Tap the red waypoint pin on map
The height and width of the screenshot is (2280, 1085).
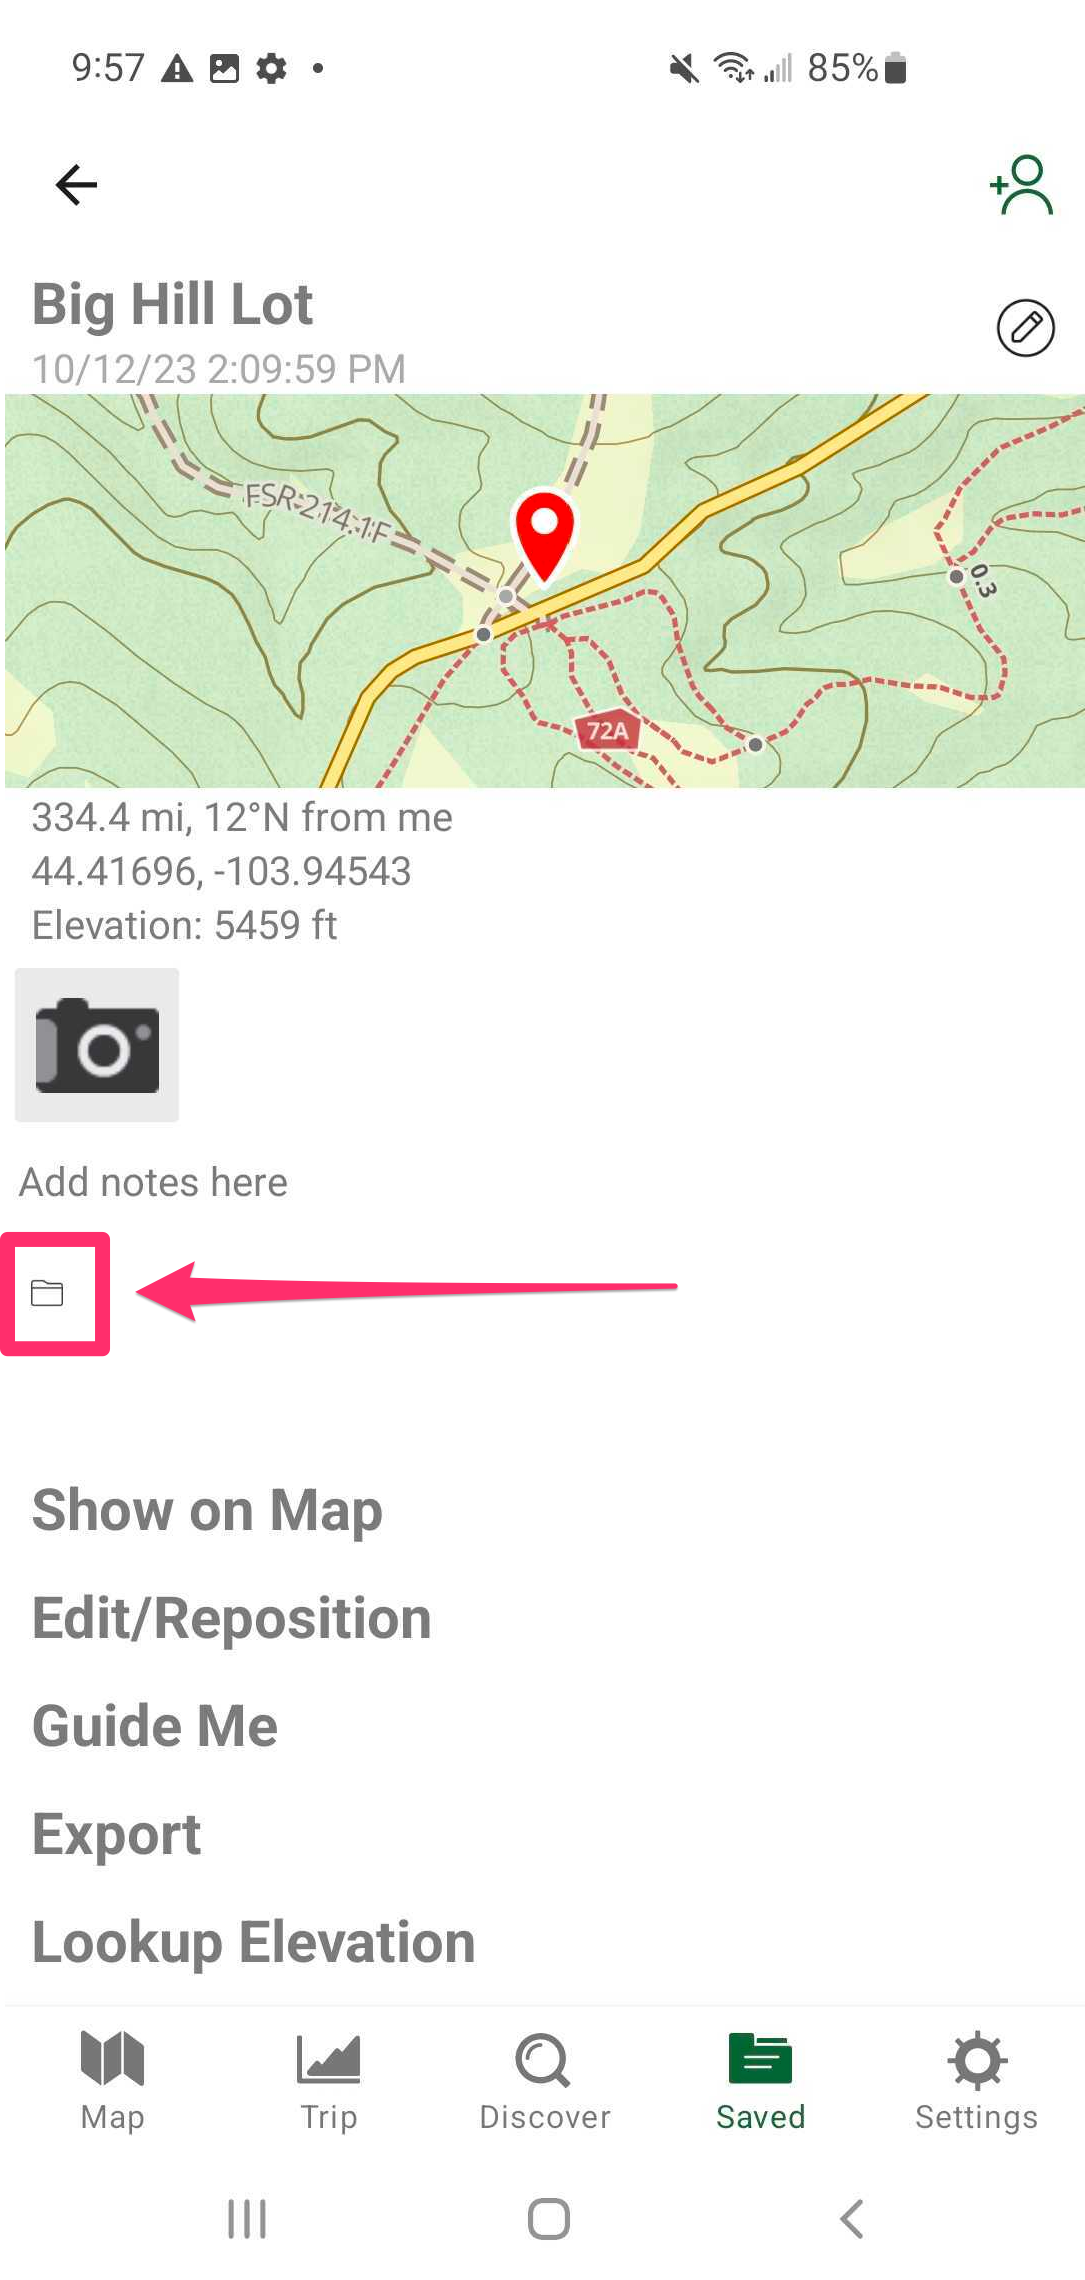544,531
